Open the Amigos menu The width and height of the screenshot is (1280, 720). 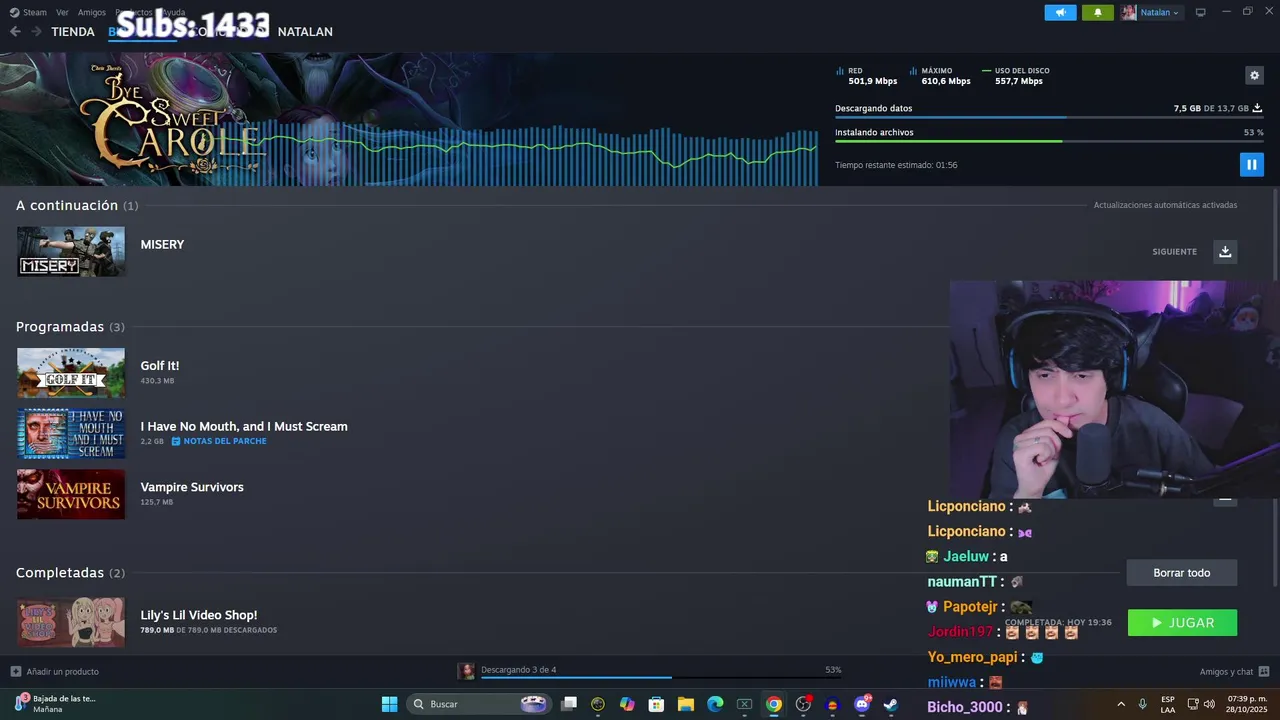click(92, 12)
